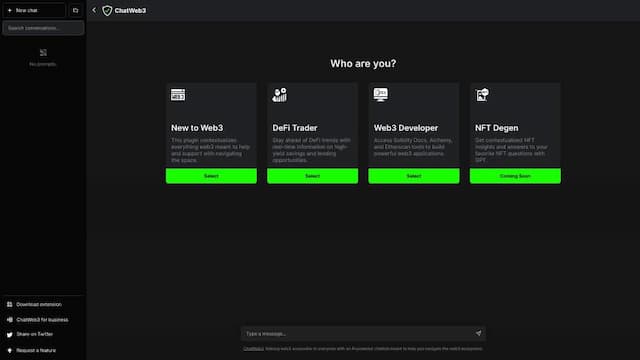Open Share on Twitter link

point(35,334)
